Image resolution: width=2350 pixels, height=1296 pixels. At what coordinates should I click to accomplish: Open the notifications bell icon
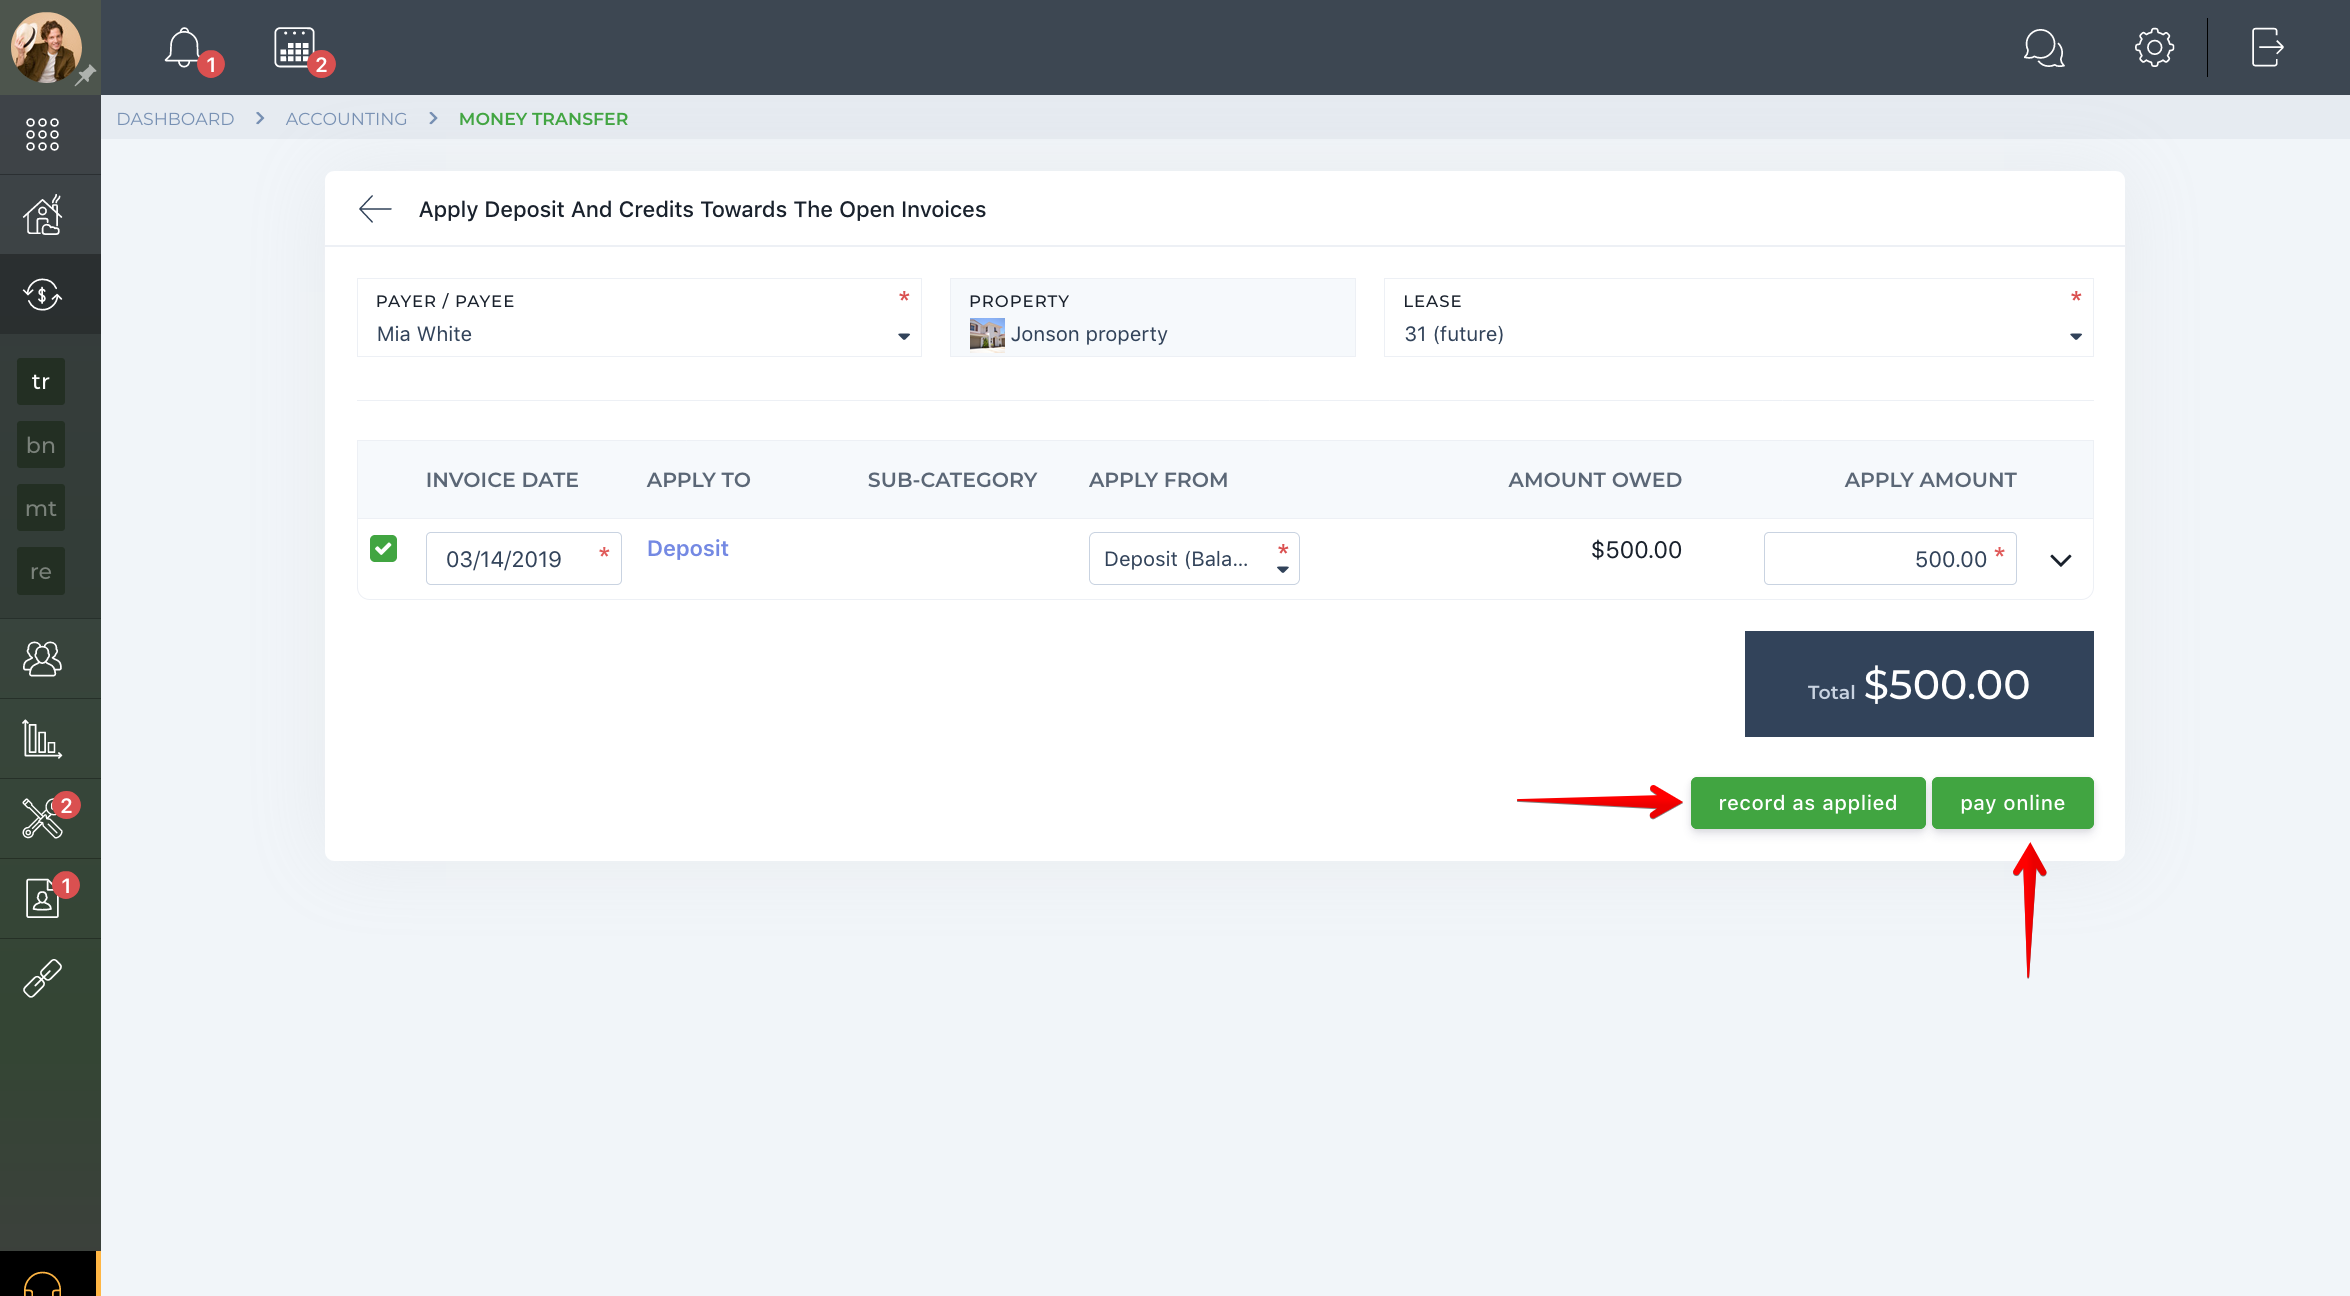point(185,48)
